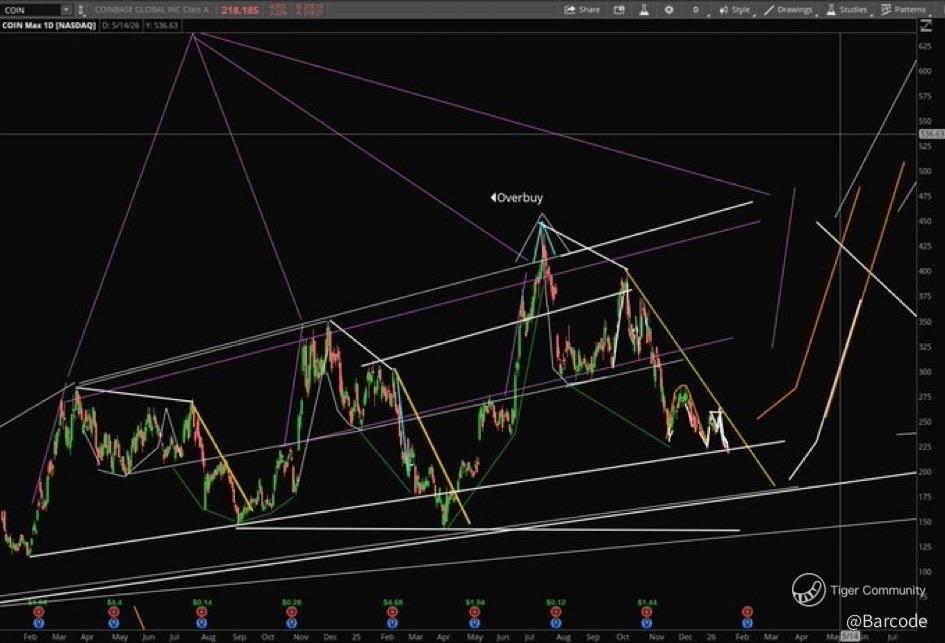Click the blue event icon under $0.14 earnings

pos(201,623)
